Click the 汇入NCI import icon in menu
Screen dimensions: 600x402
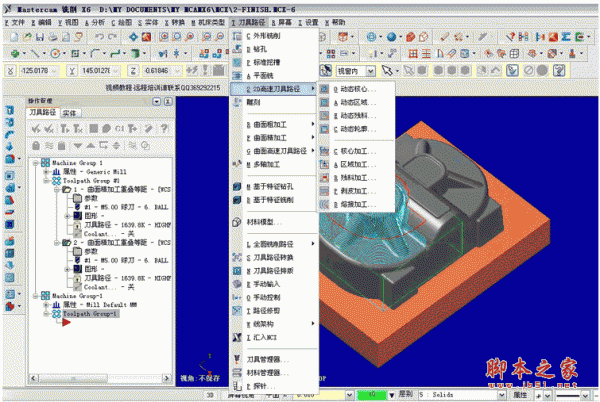(237, 337)
